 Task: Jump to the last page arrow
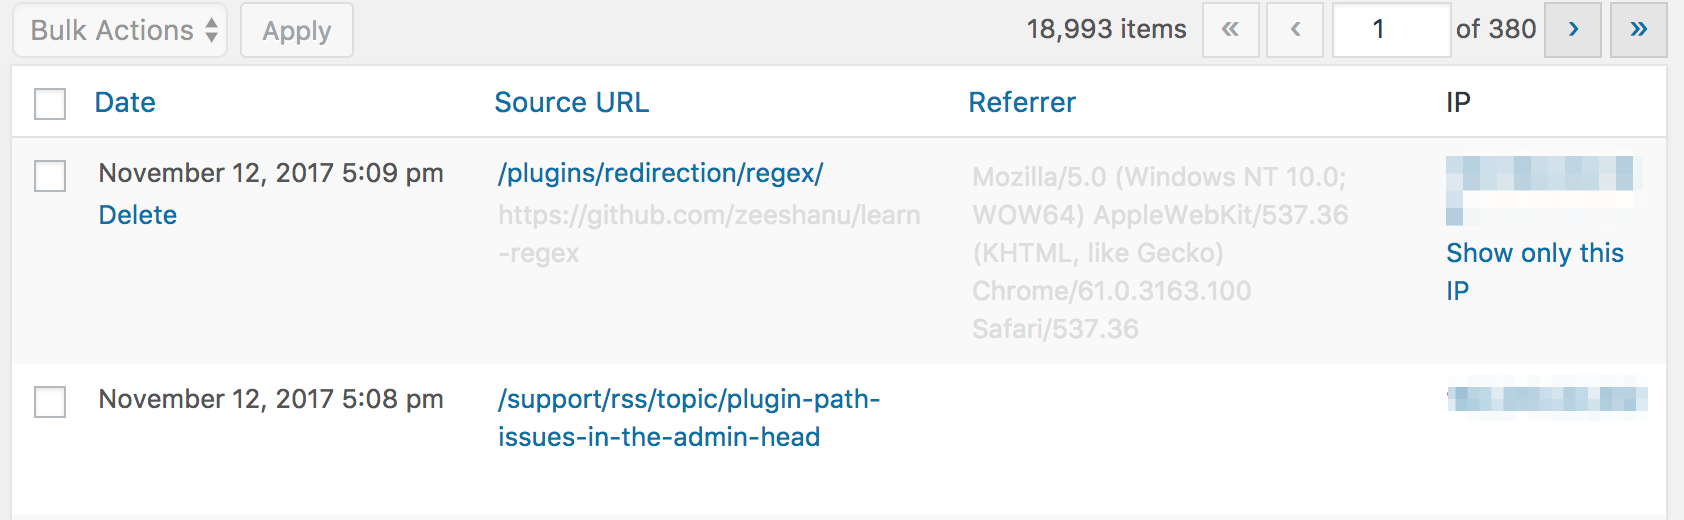point(1638,30)
